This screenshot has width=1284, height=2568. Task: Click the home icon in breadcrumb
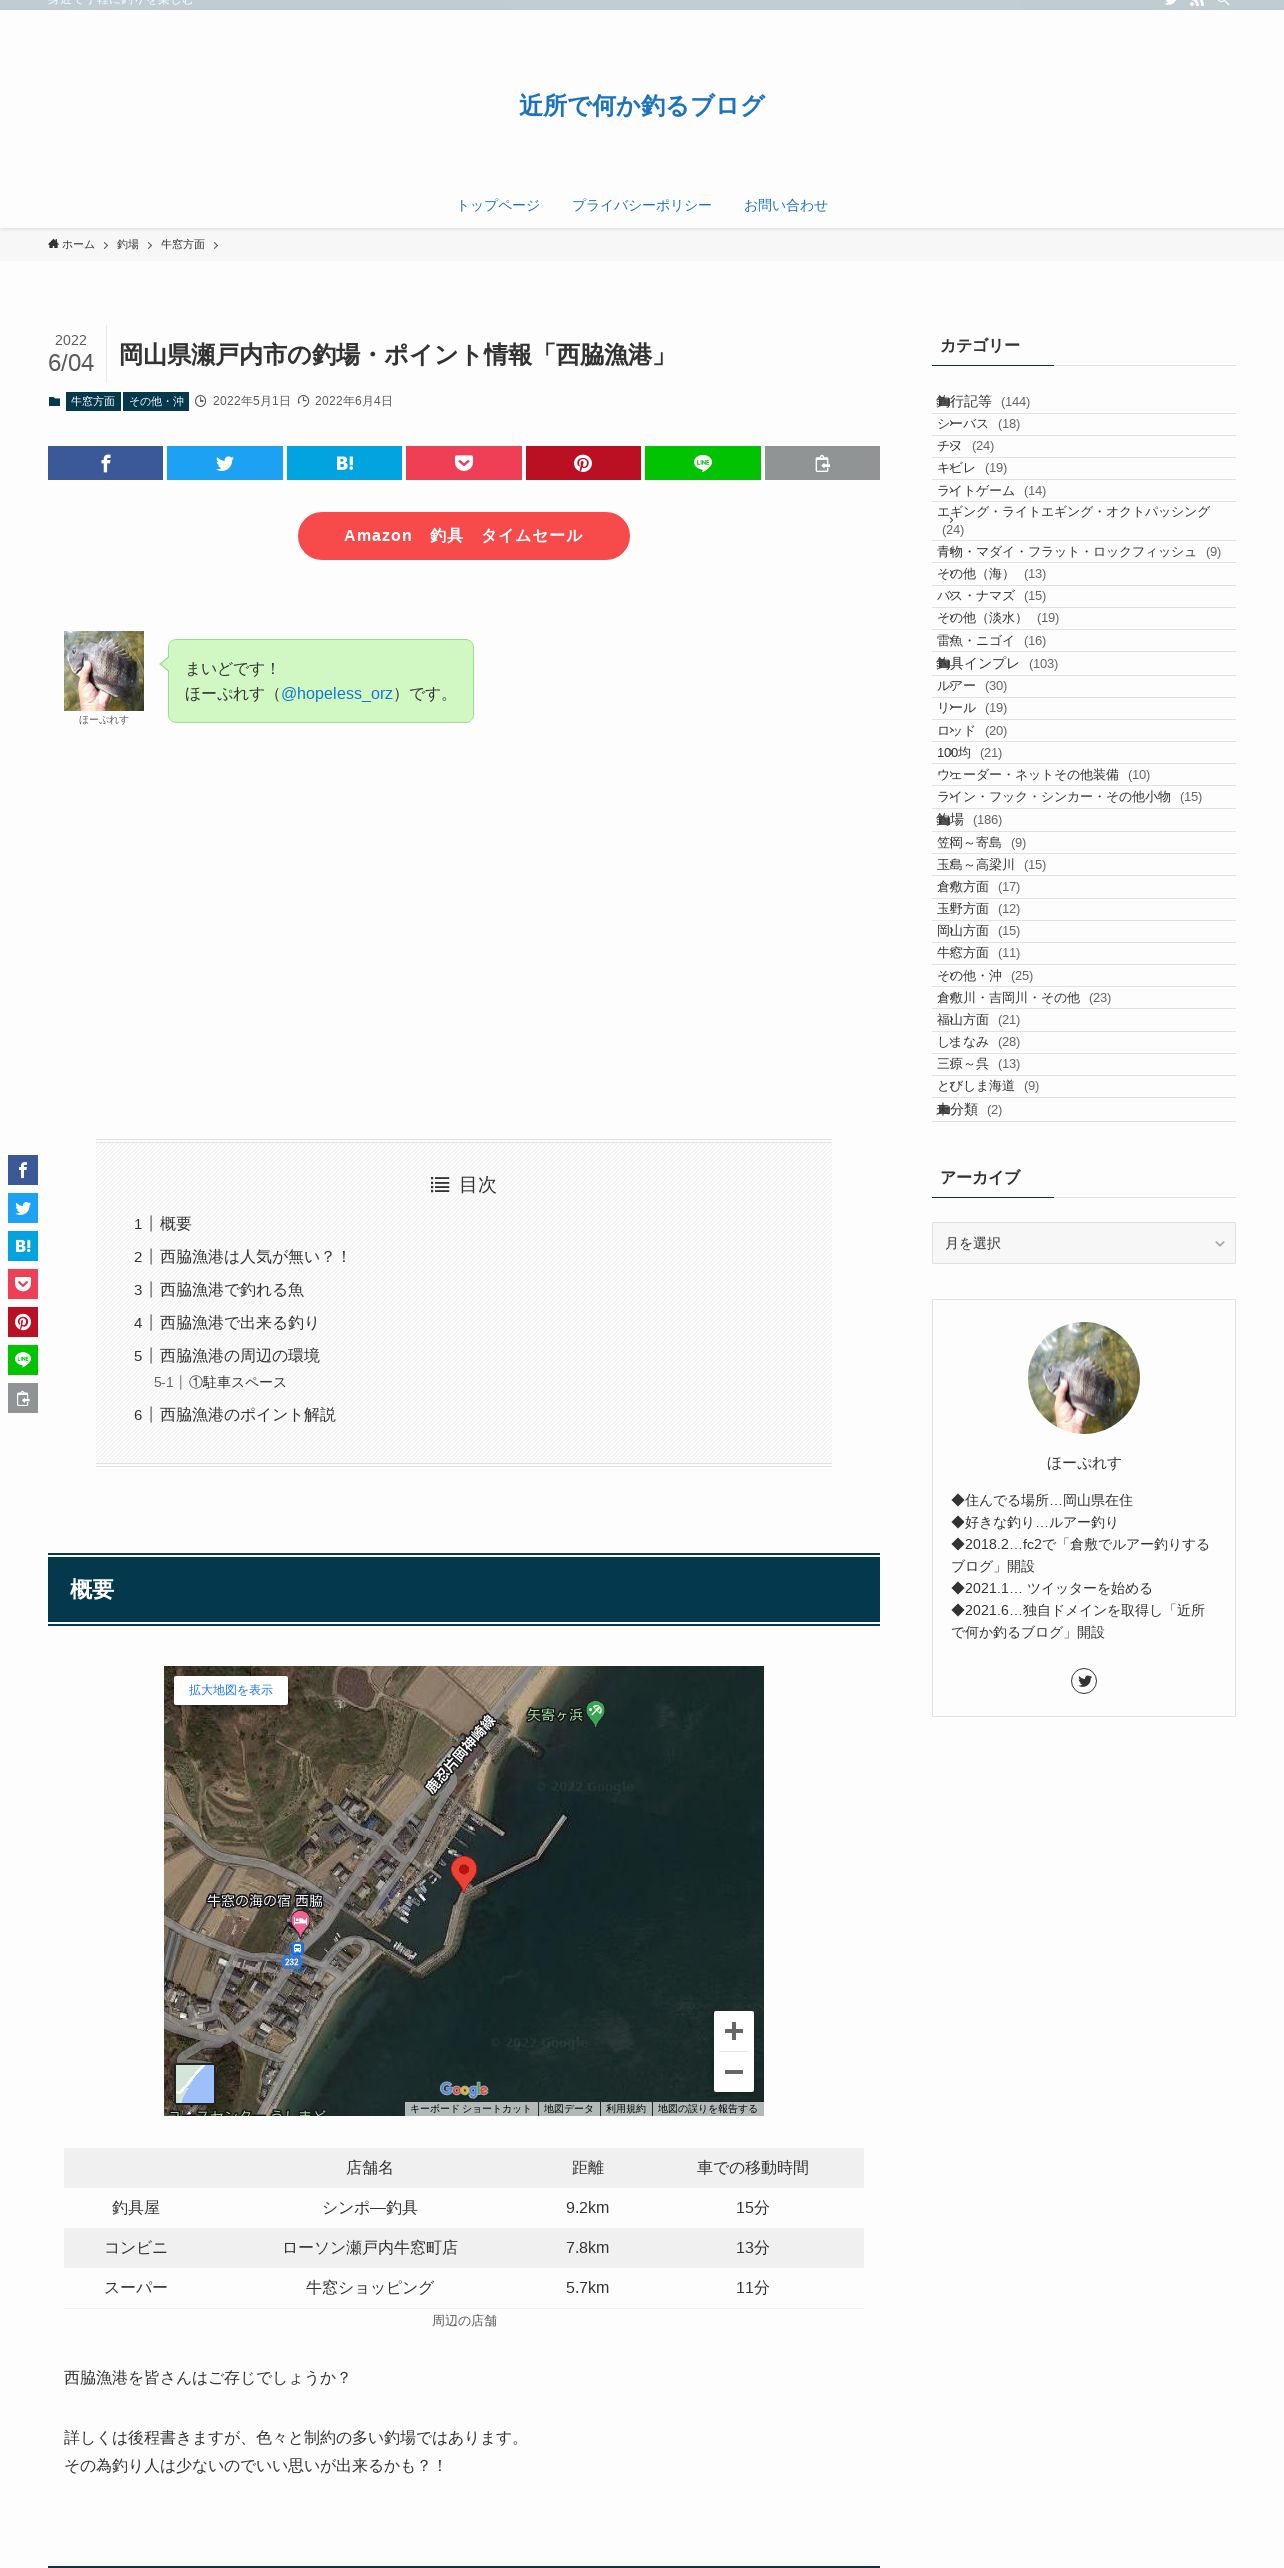53,244
